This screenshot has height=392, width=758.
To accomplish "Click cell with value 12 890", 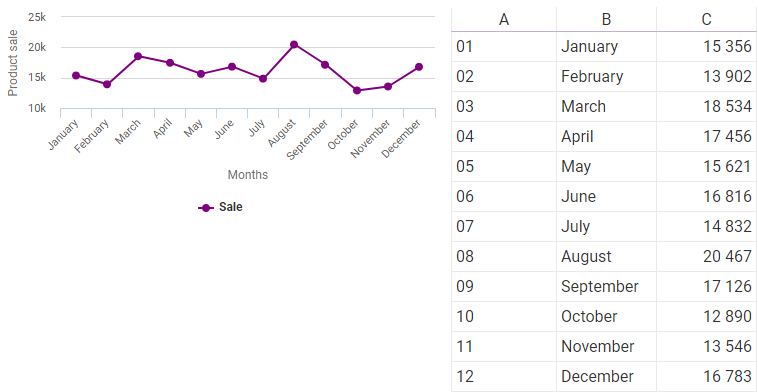I will [706, 316].
